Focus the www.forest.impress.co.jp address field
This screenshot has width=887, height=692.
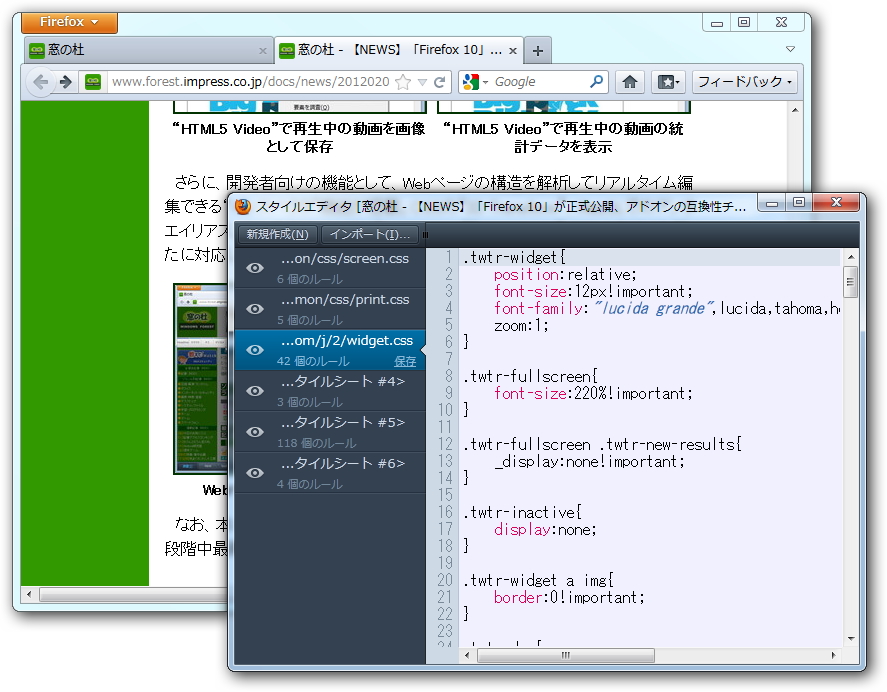point(250,82)
